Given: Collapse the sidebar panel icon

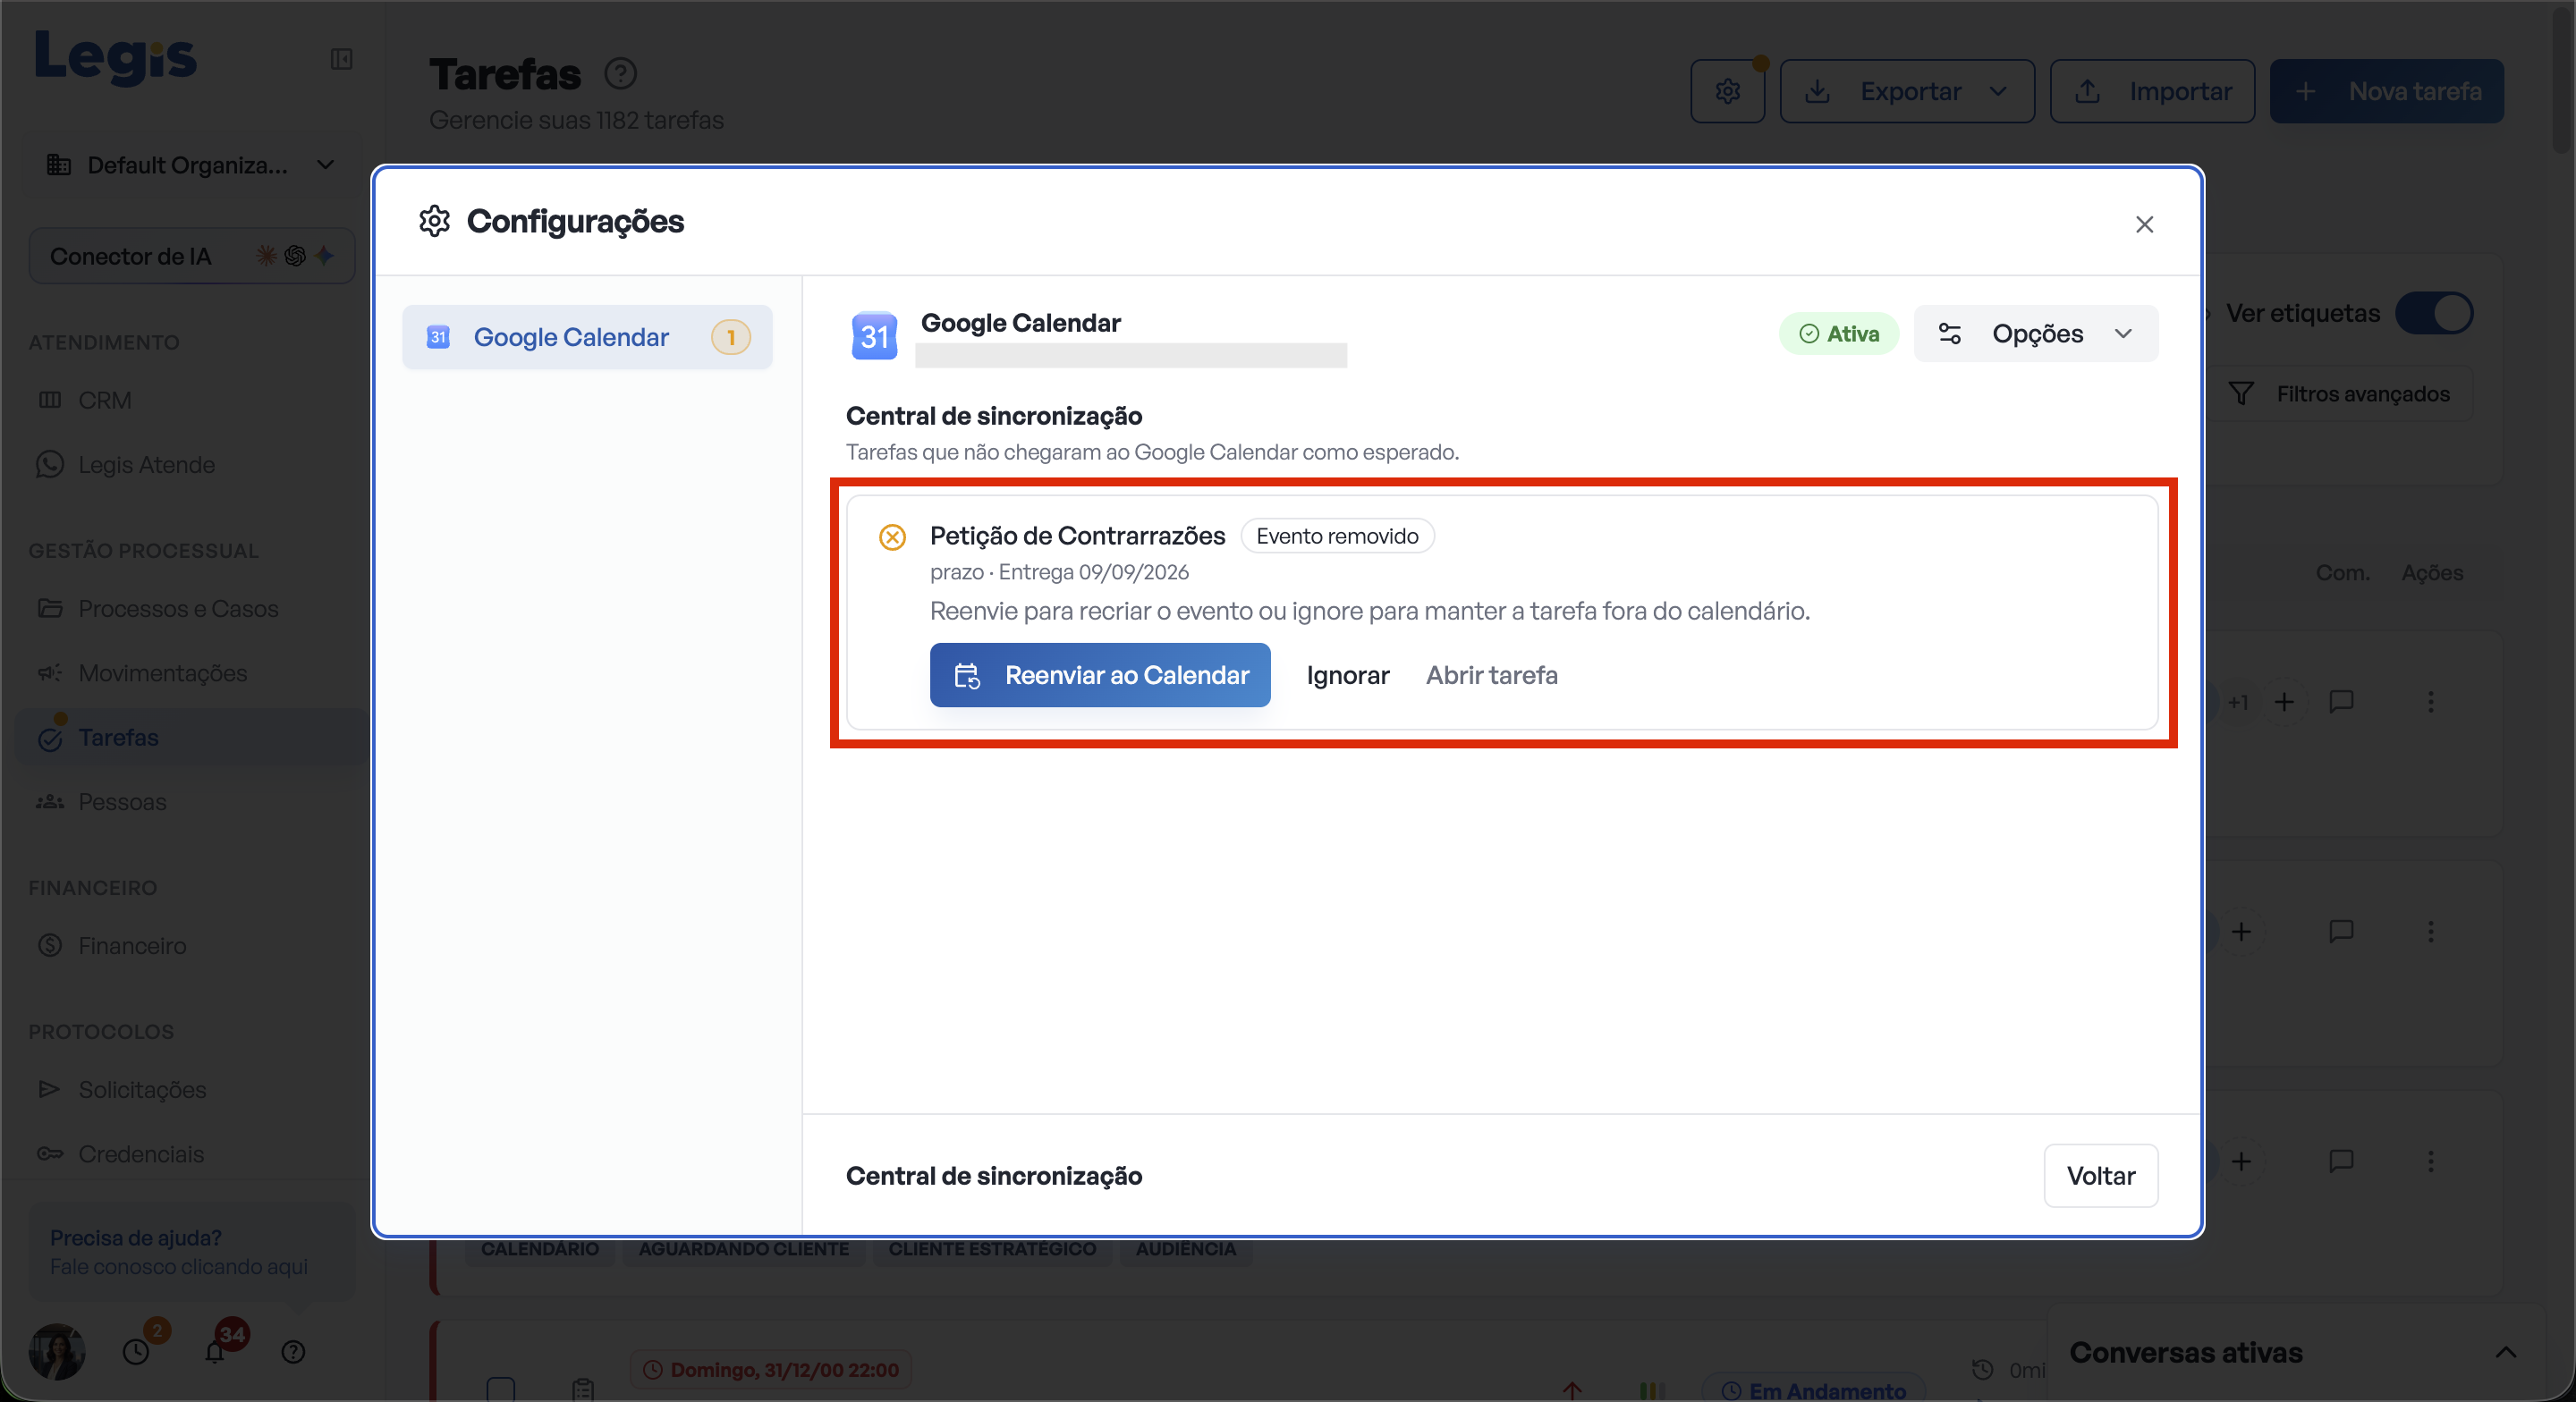Looking at the screenshot, I should pyautogui.click(x=341, y=59).
